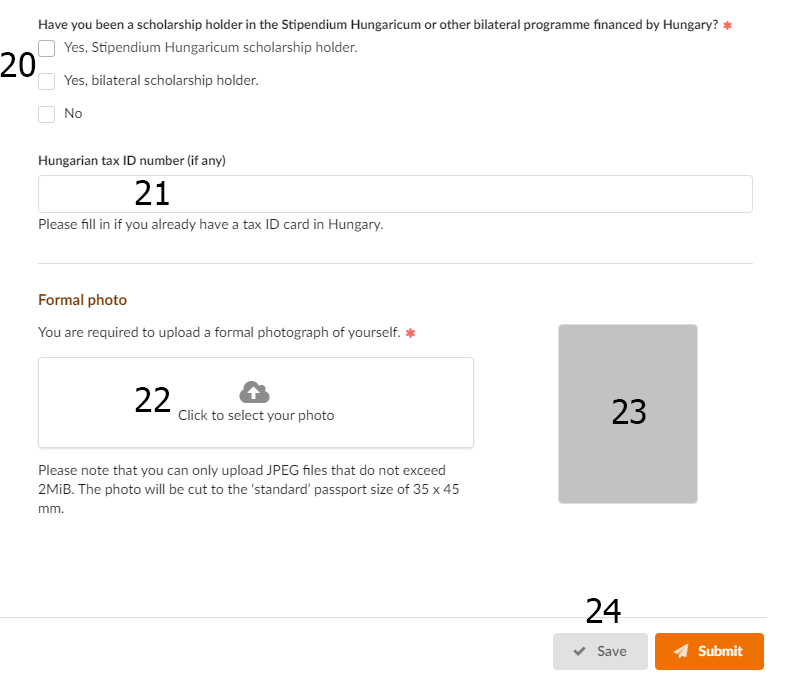This screenshot has height=691, width=793.
Task: Click the gray photo preview placeholder
Action: (x=627, y=413)
